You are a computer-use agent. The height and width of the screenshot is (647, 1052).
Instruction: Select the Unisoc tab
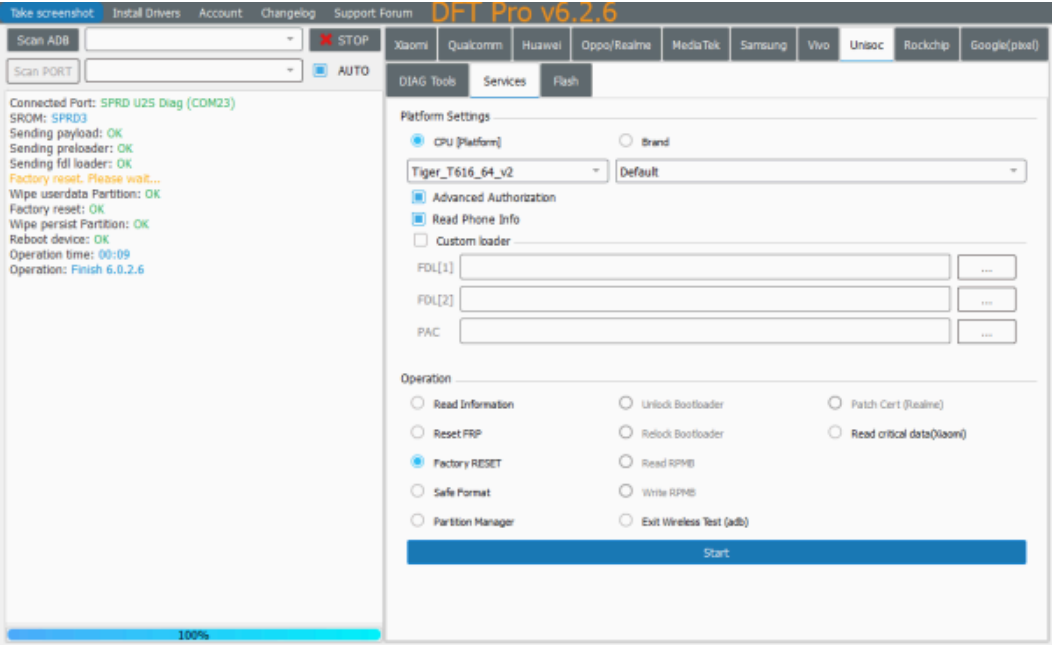click(866, 45)
